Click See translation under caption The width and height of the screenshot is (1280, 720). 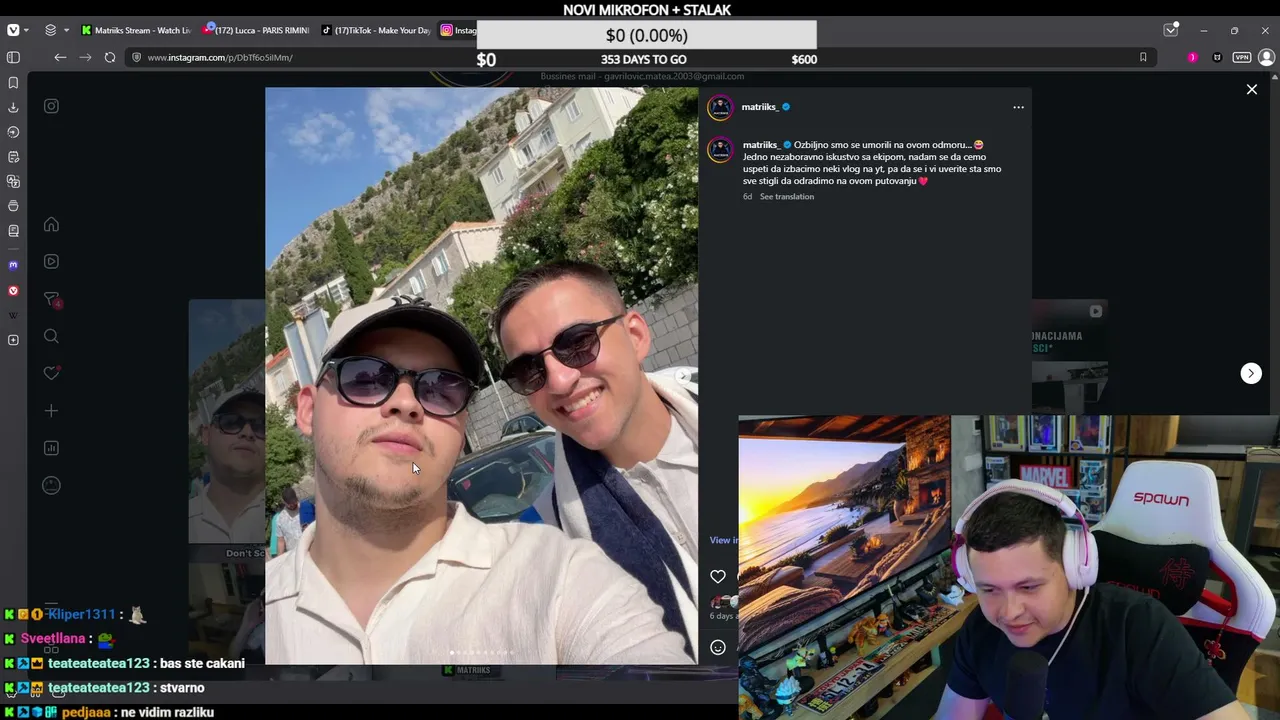pyautogui.click(x=787, y=197)
